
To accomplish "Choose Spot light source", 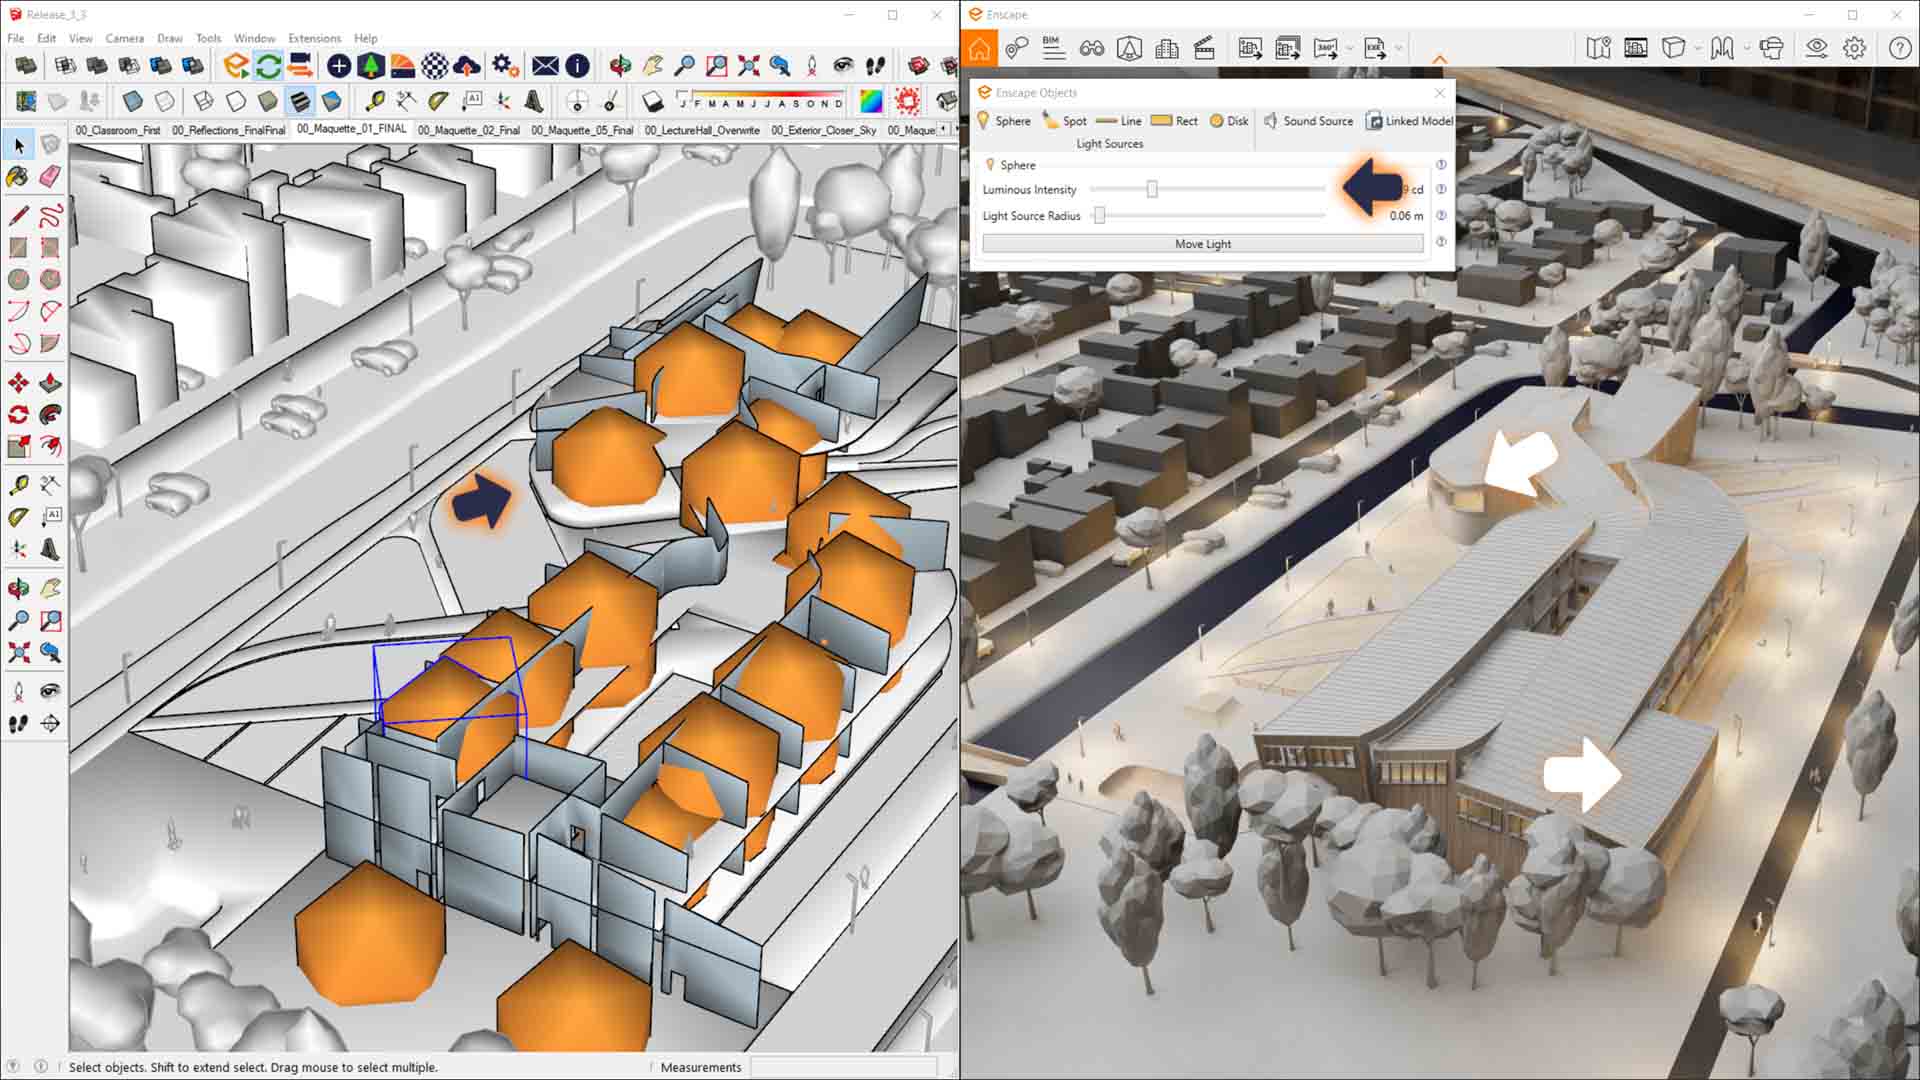I will 1065,121.
